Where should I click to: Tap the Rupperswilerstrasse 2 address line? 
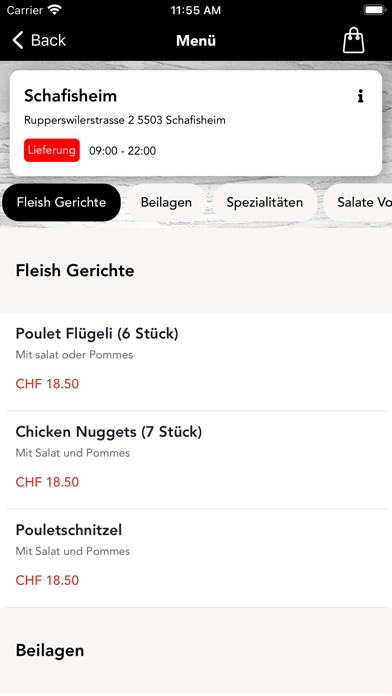click(125, 120)
